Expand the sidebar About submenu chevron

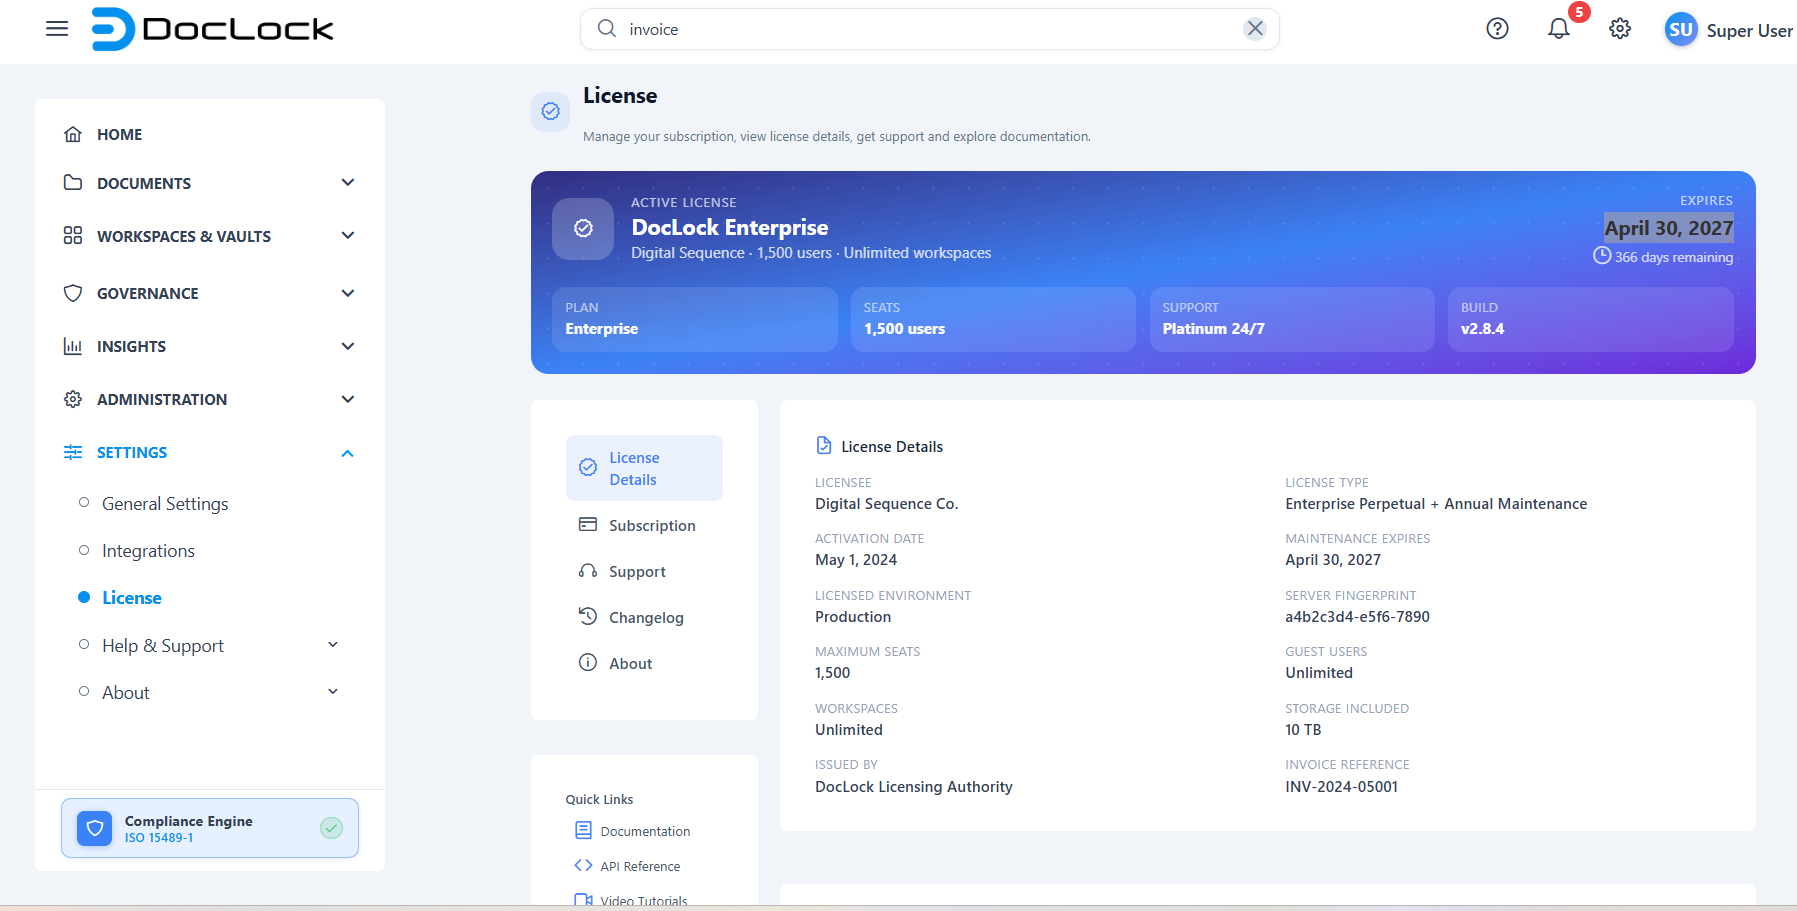pos(333,692)
